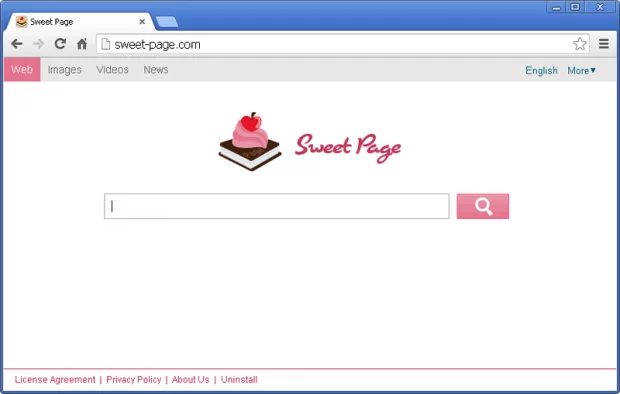The width and height of the screenshot is (620, 394).
Task: Open the browser home page icon
Action: click(x=82, y=44)
